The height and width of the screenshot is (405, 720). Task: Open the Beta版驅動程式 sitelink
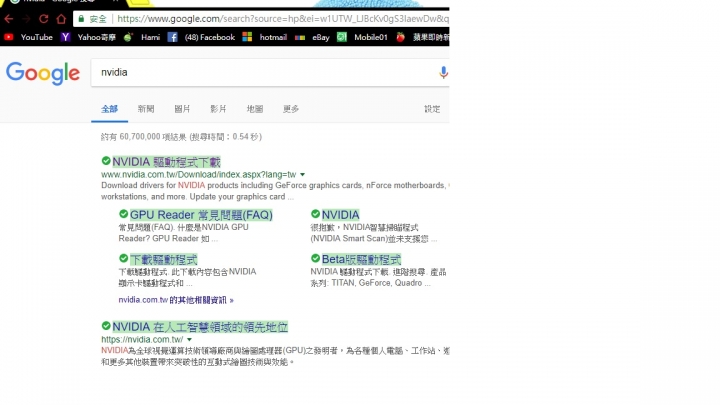point(361,259)
